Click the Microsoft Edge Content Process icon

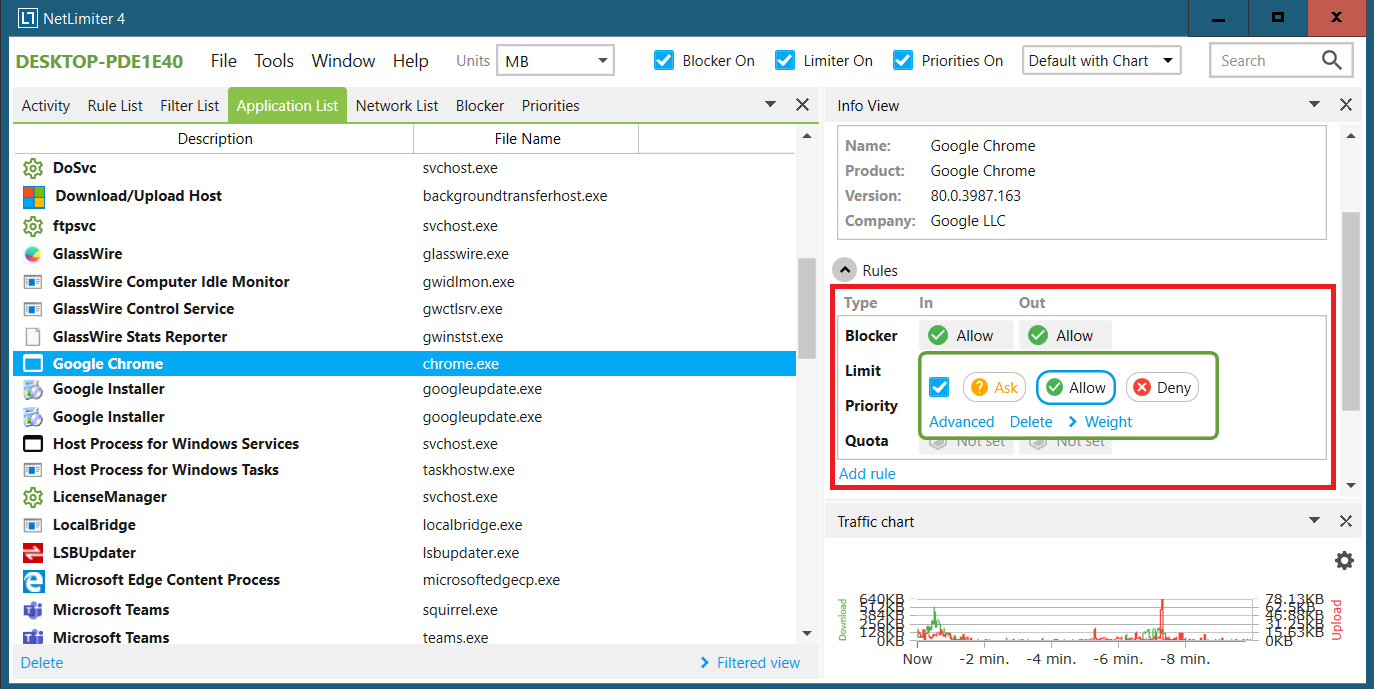click(x=34, y=580)
